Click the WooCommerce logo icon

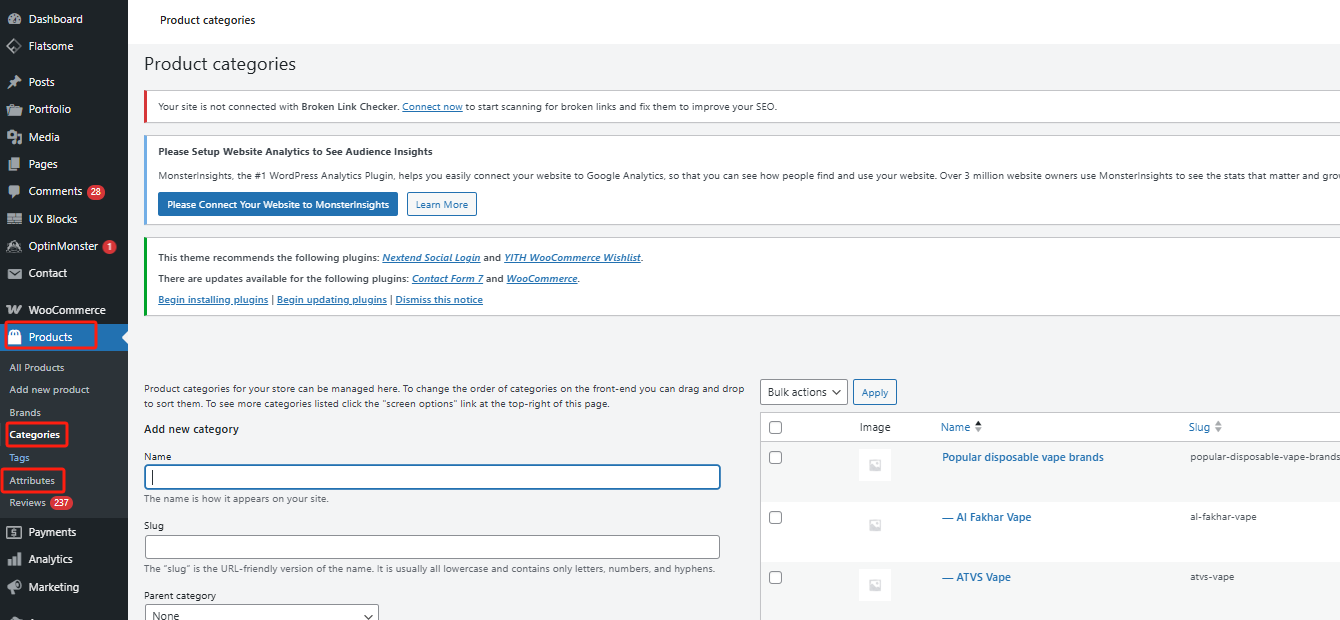coord(14,310)
